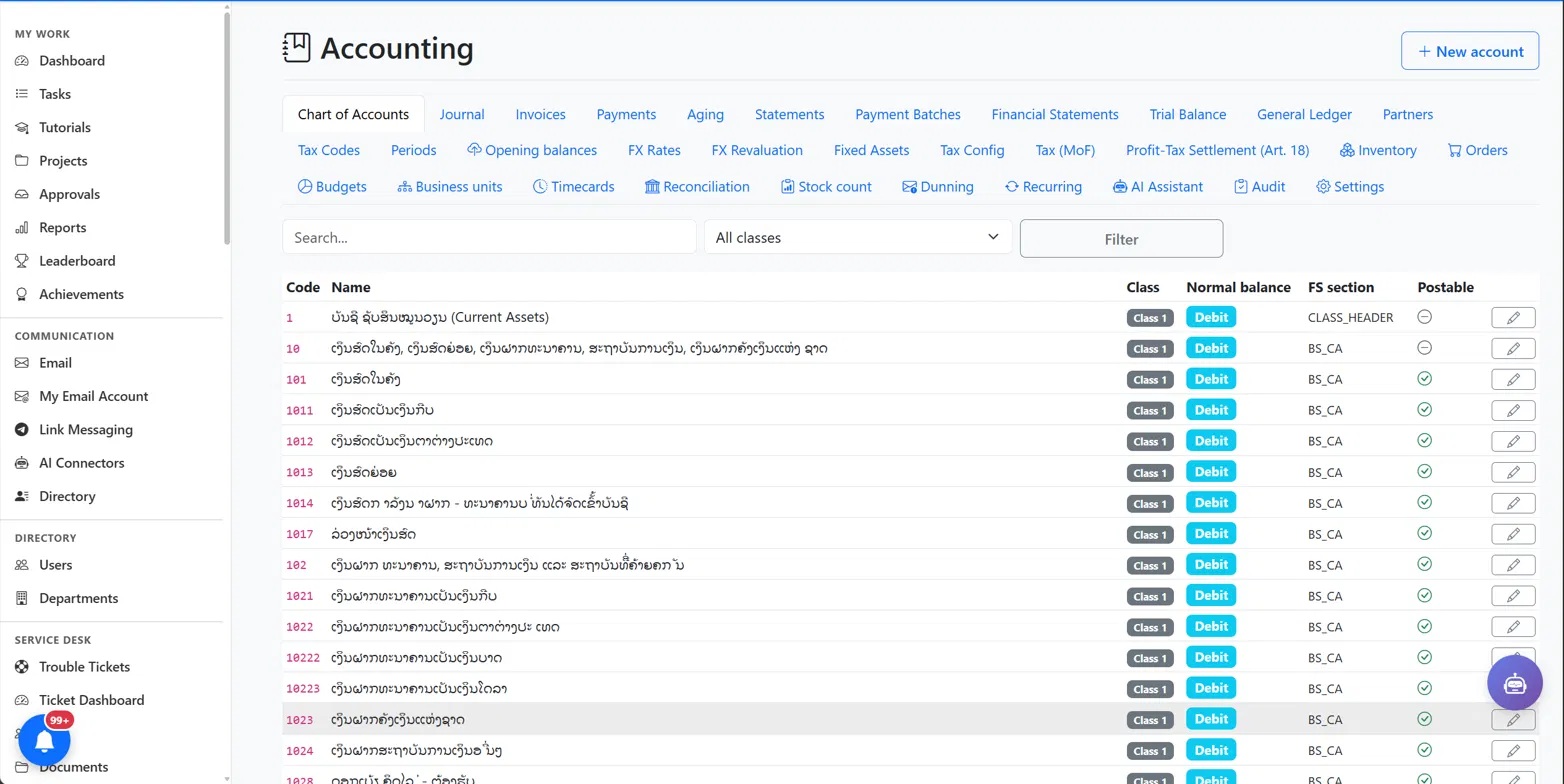Image resolution: width=1564 pixels, height=784 pixels.
Task: Click the non-postable indicator for account 10
Action: (1425, 348)
